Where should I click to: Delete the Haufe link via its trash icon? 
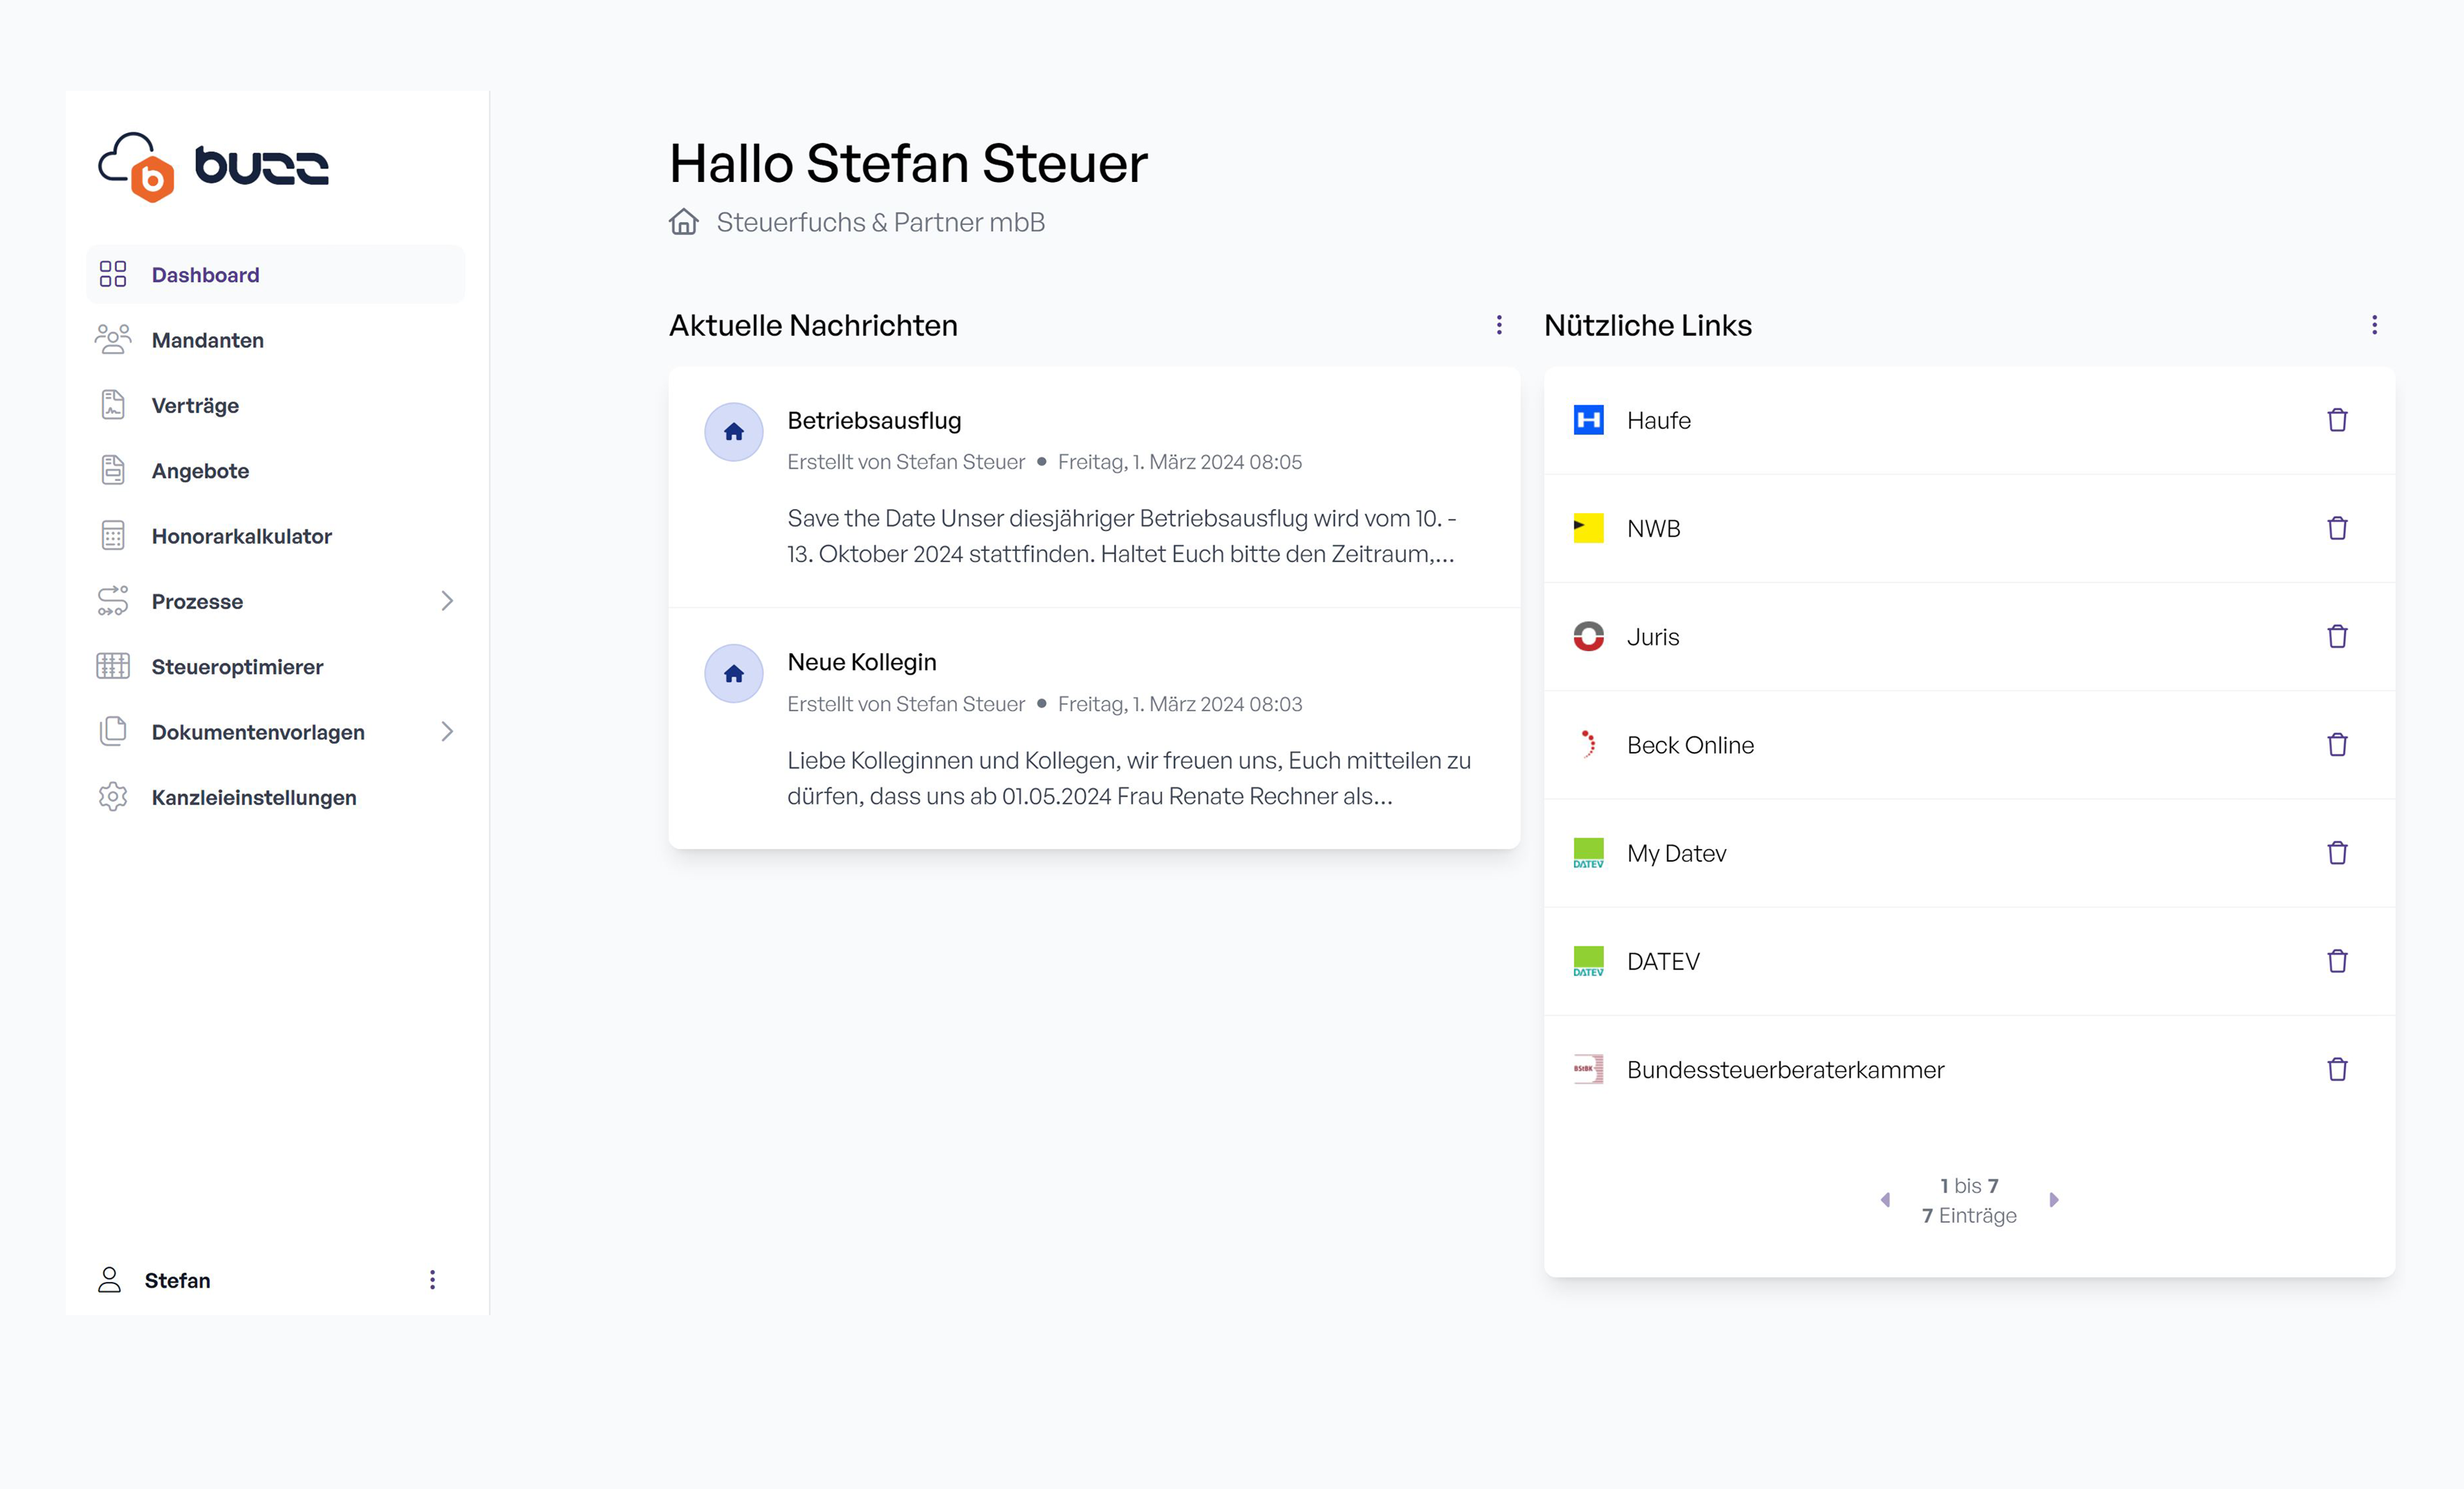[2338, 419]
